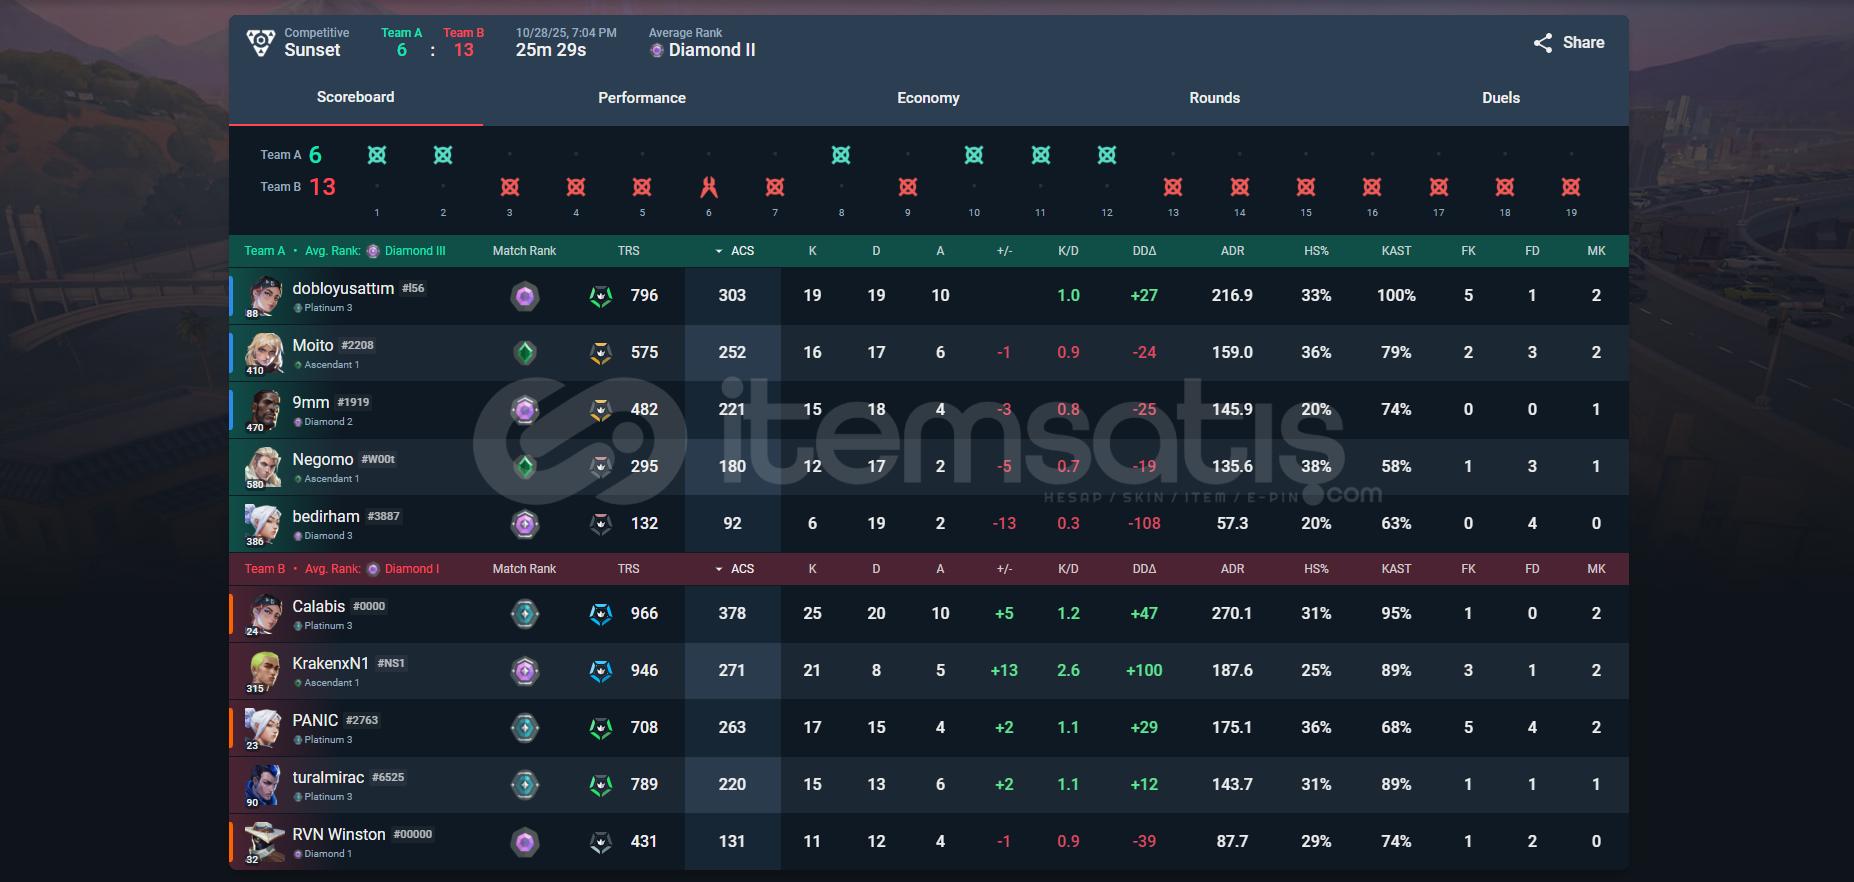The height and width of the screenshot is (882, 1854).
Task: Open 9mm player profile
Action: click(311, 402)
